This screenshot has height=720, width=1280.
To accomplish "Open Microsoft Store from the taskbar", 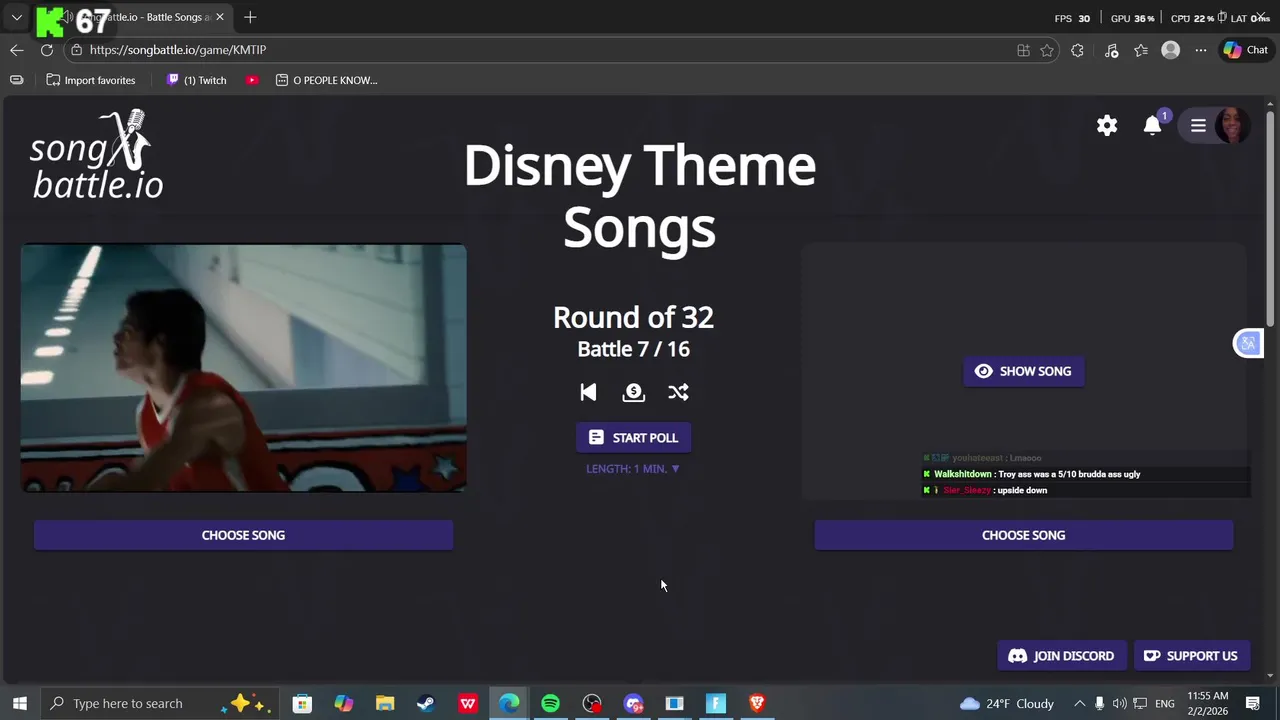I will [302, 703].
